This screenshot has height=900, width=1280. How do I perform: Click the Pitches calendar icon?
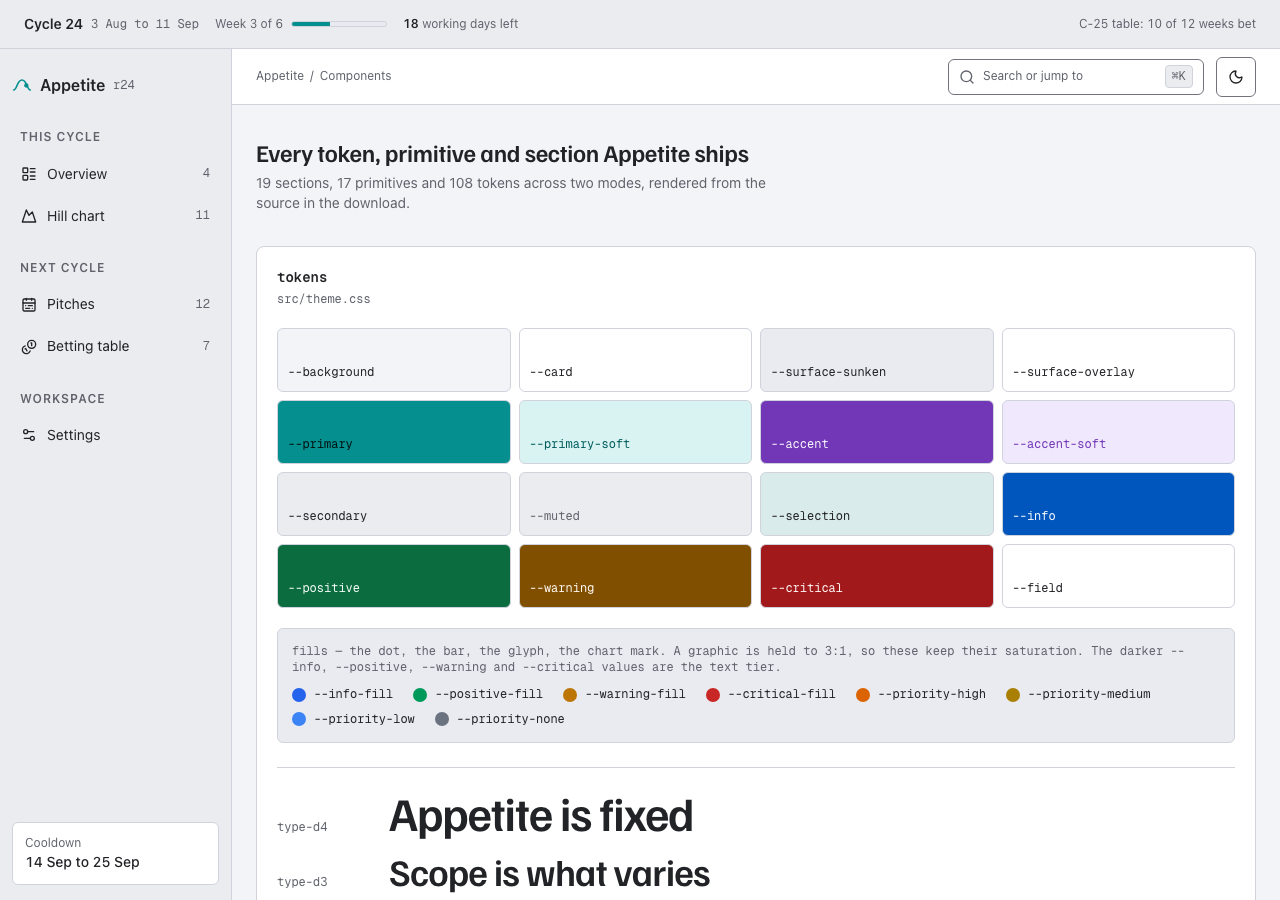29,304
